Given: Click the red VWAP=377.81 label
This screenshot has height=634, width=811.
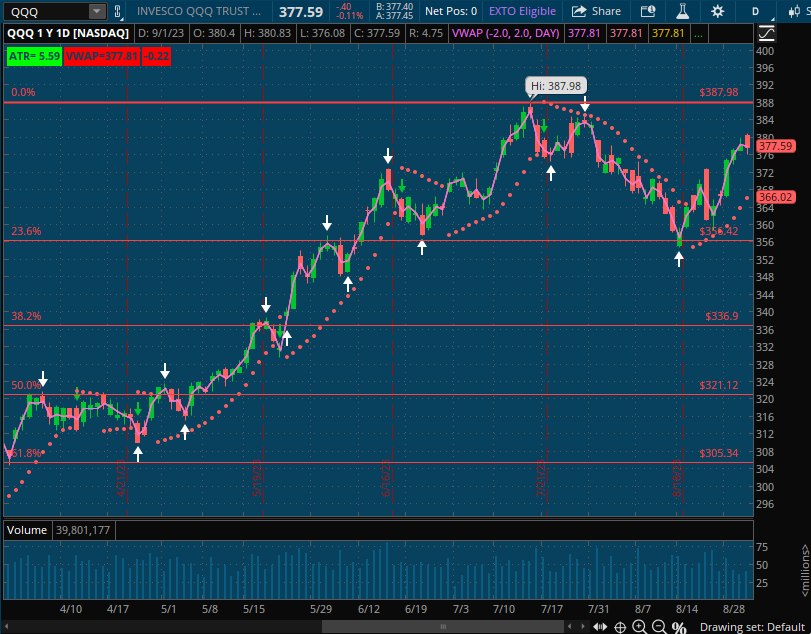Looking at the screenshot, I should [x=102, y=56].
